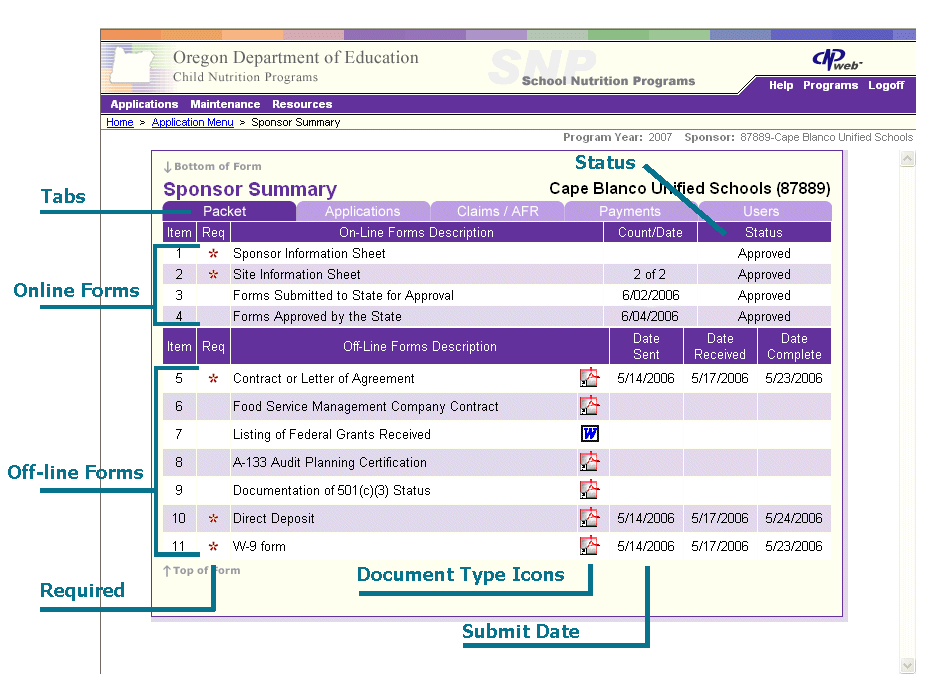Viewport: 936px width, 694px height.
Task: Go to Application Menu breadcrumb link
Action: click(192, 122)
